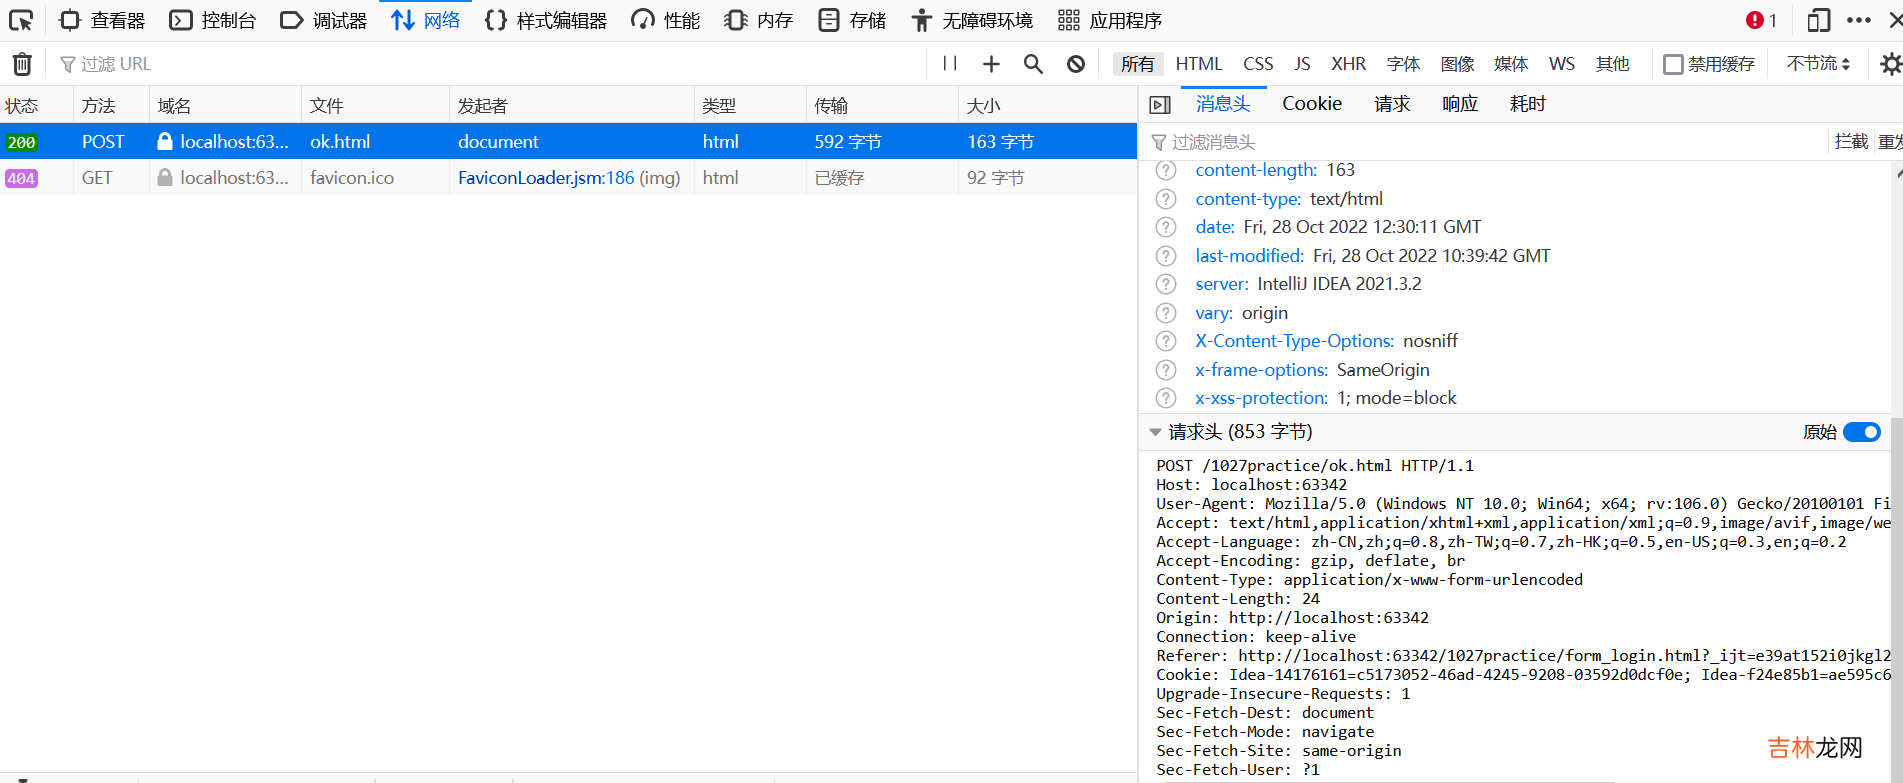Pause network recording

(950, 64)
